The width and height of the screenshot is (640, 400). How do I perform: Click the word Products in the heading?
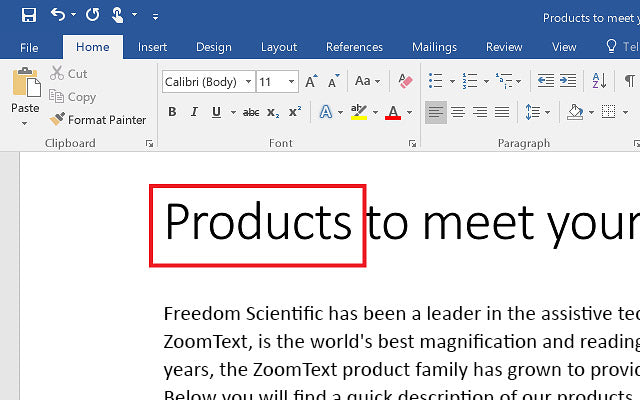(257, 221)
